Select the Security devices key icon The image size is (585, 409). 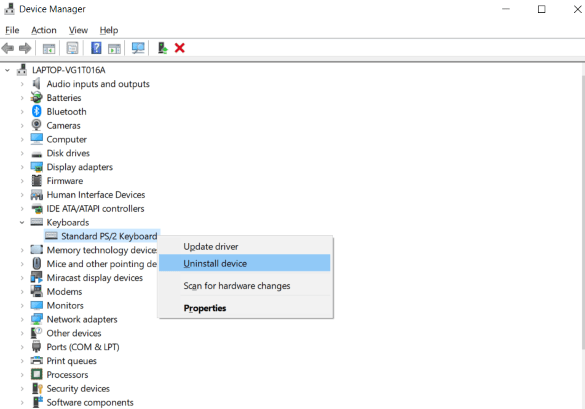[x=37, y=388]
